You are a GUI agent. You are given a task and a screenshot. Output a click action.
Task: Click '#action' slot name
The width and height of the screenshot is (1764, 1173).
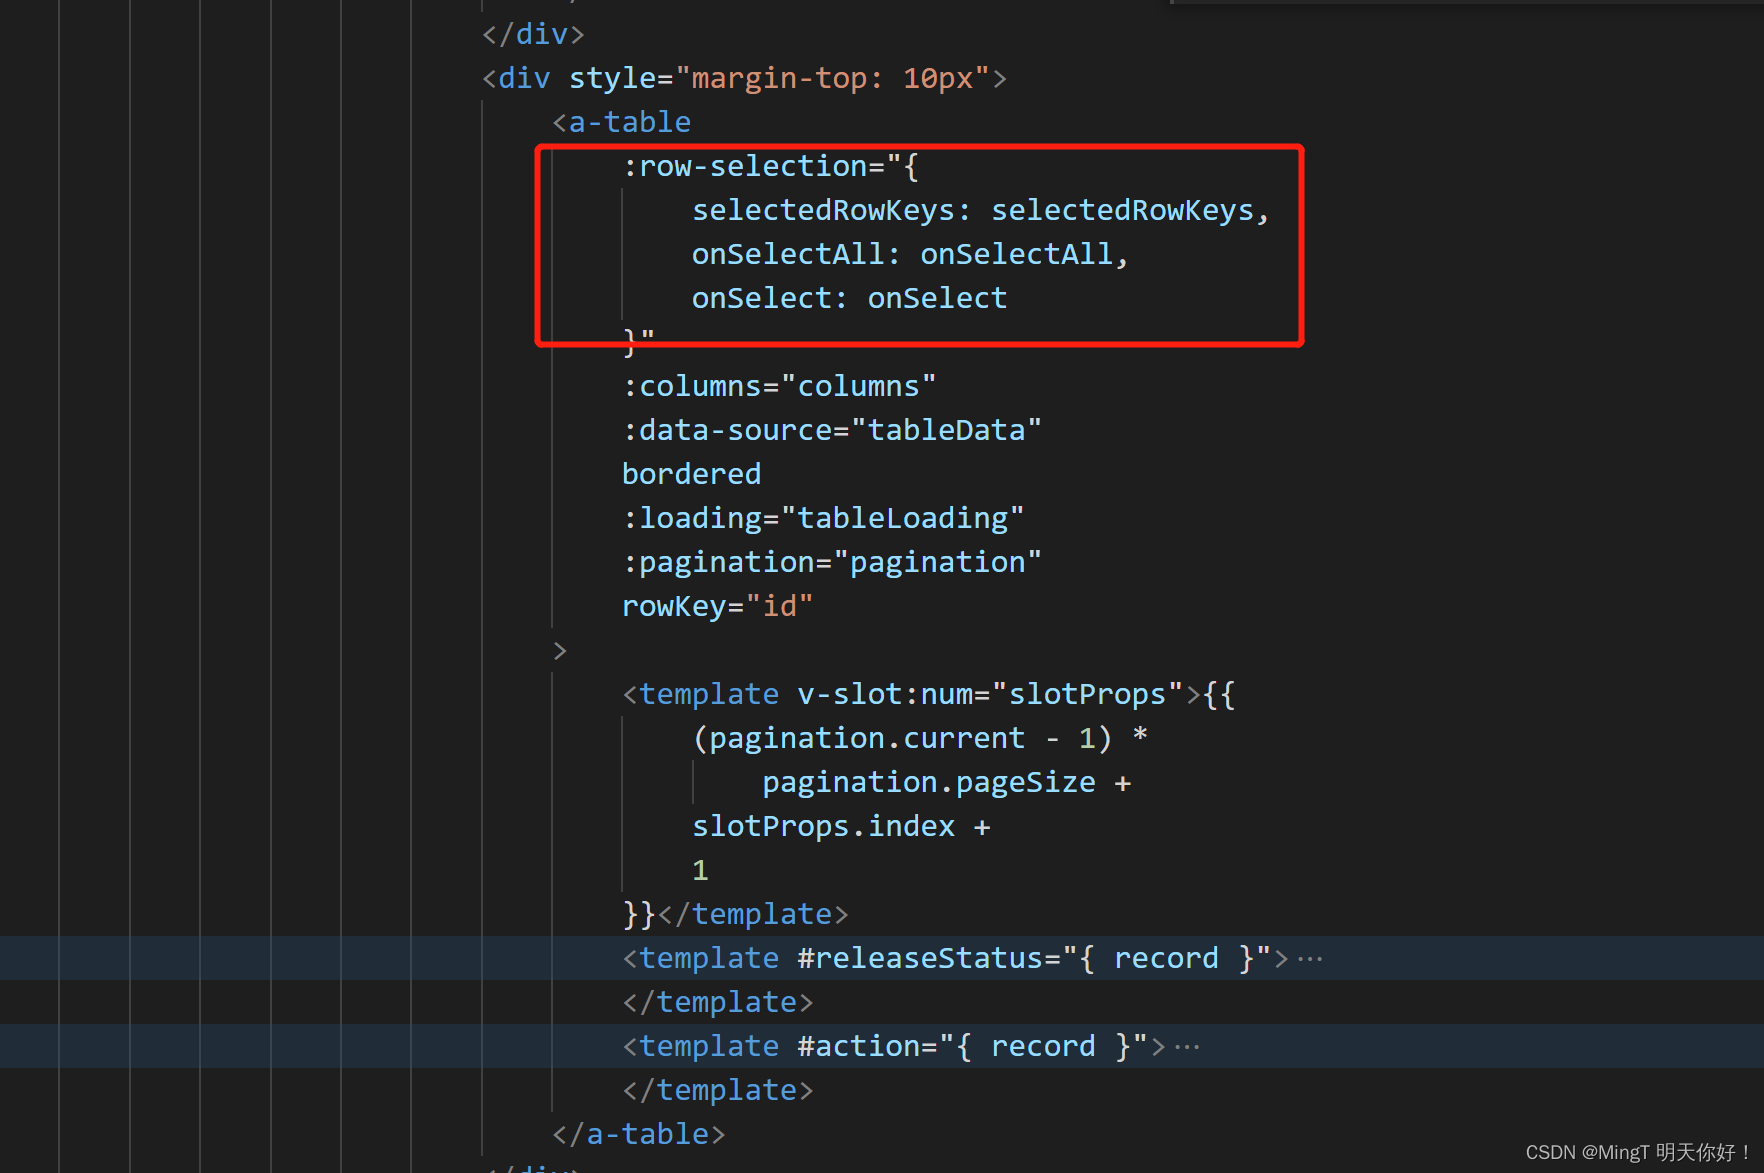pos(859,1046)
